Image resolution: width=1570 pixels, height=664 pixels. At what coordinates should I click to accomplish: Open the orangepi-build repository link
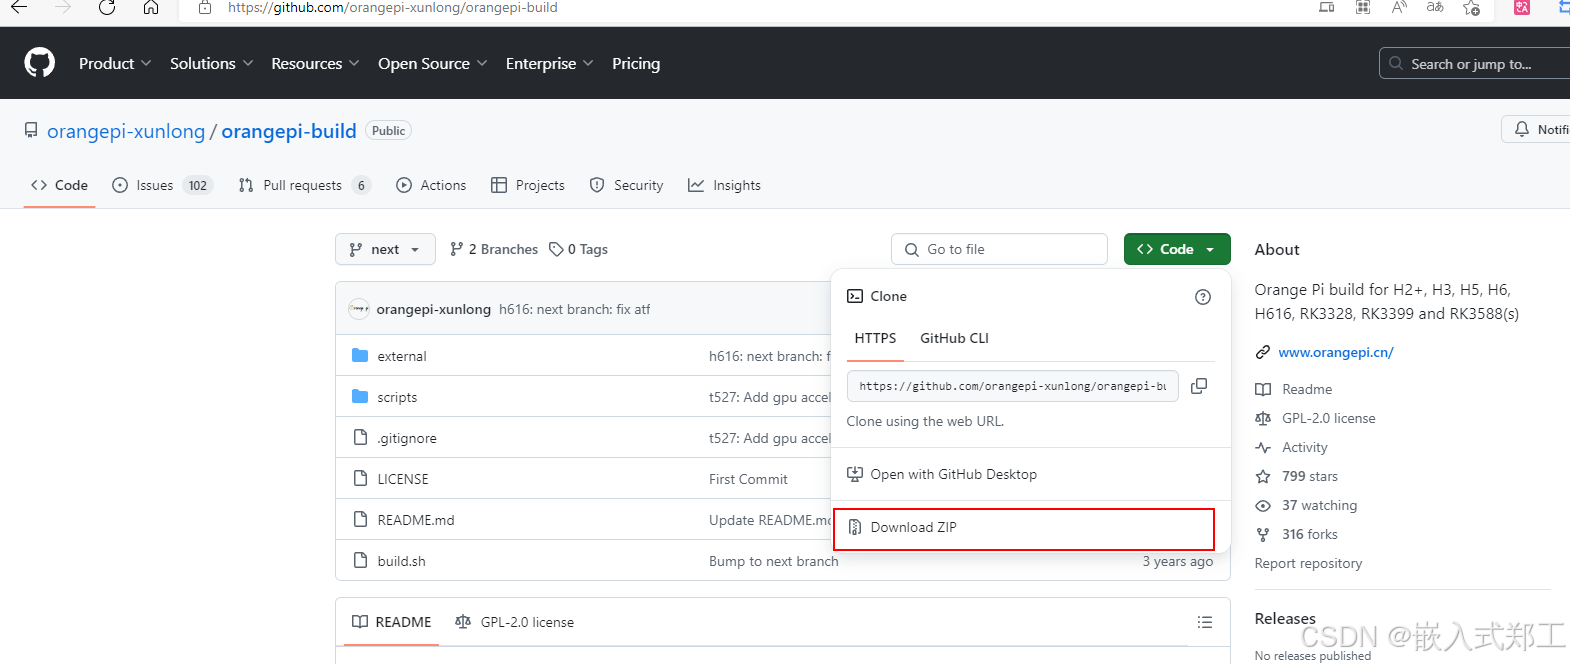coord(289,131)
